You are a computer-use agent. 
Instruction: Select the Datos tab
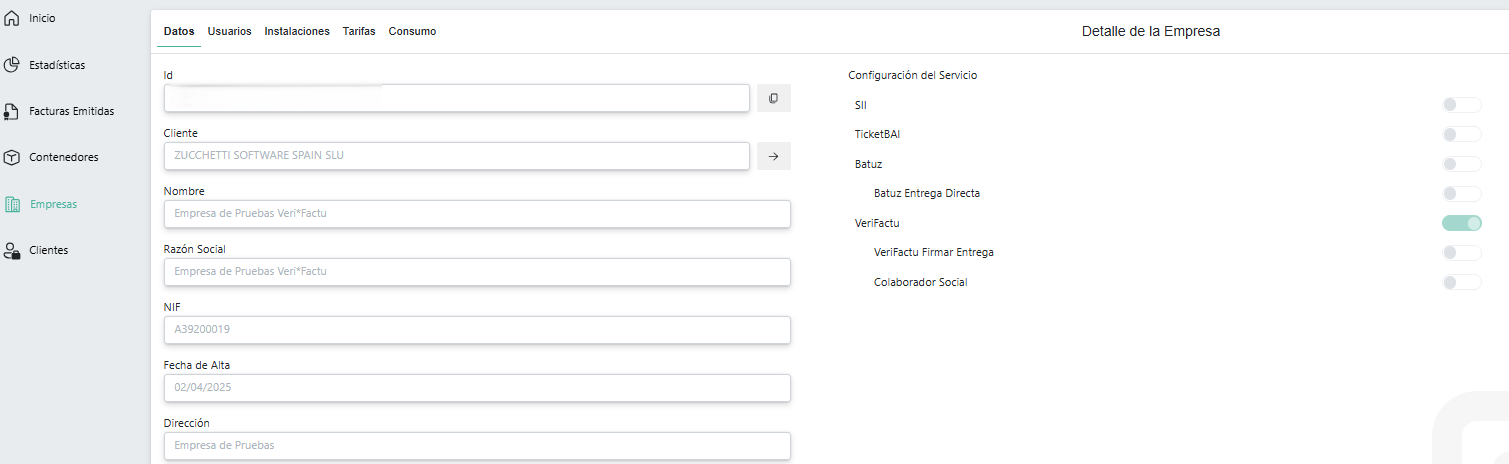click(x=179, y=31)
